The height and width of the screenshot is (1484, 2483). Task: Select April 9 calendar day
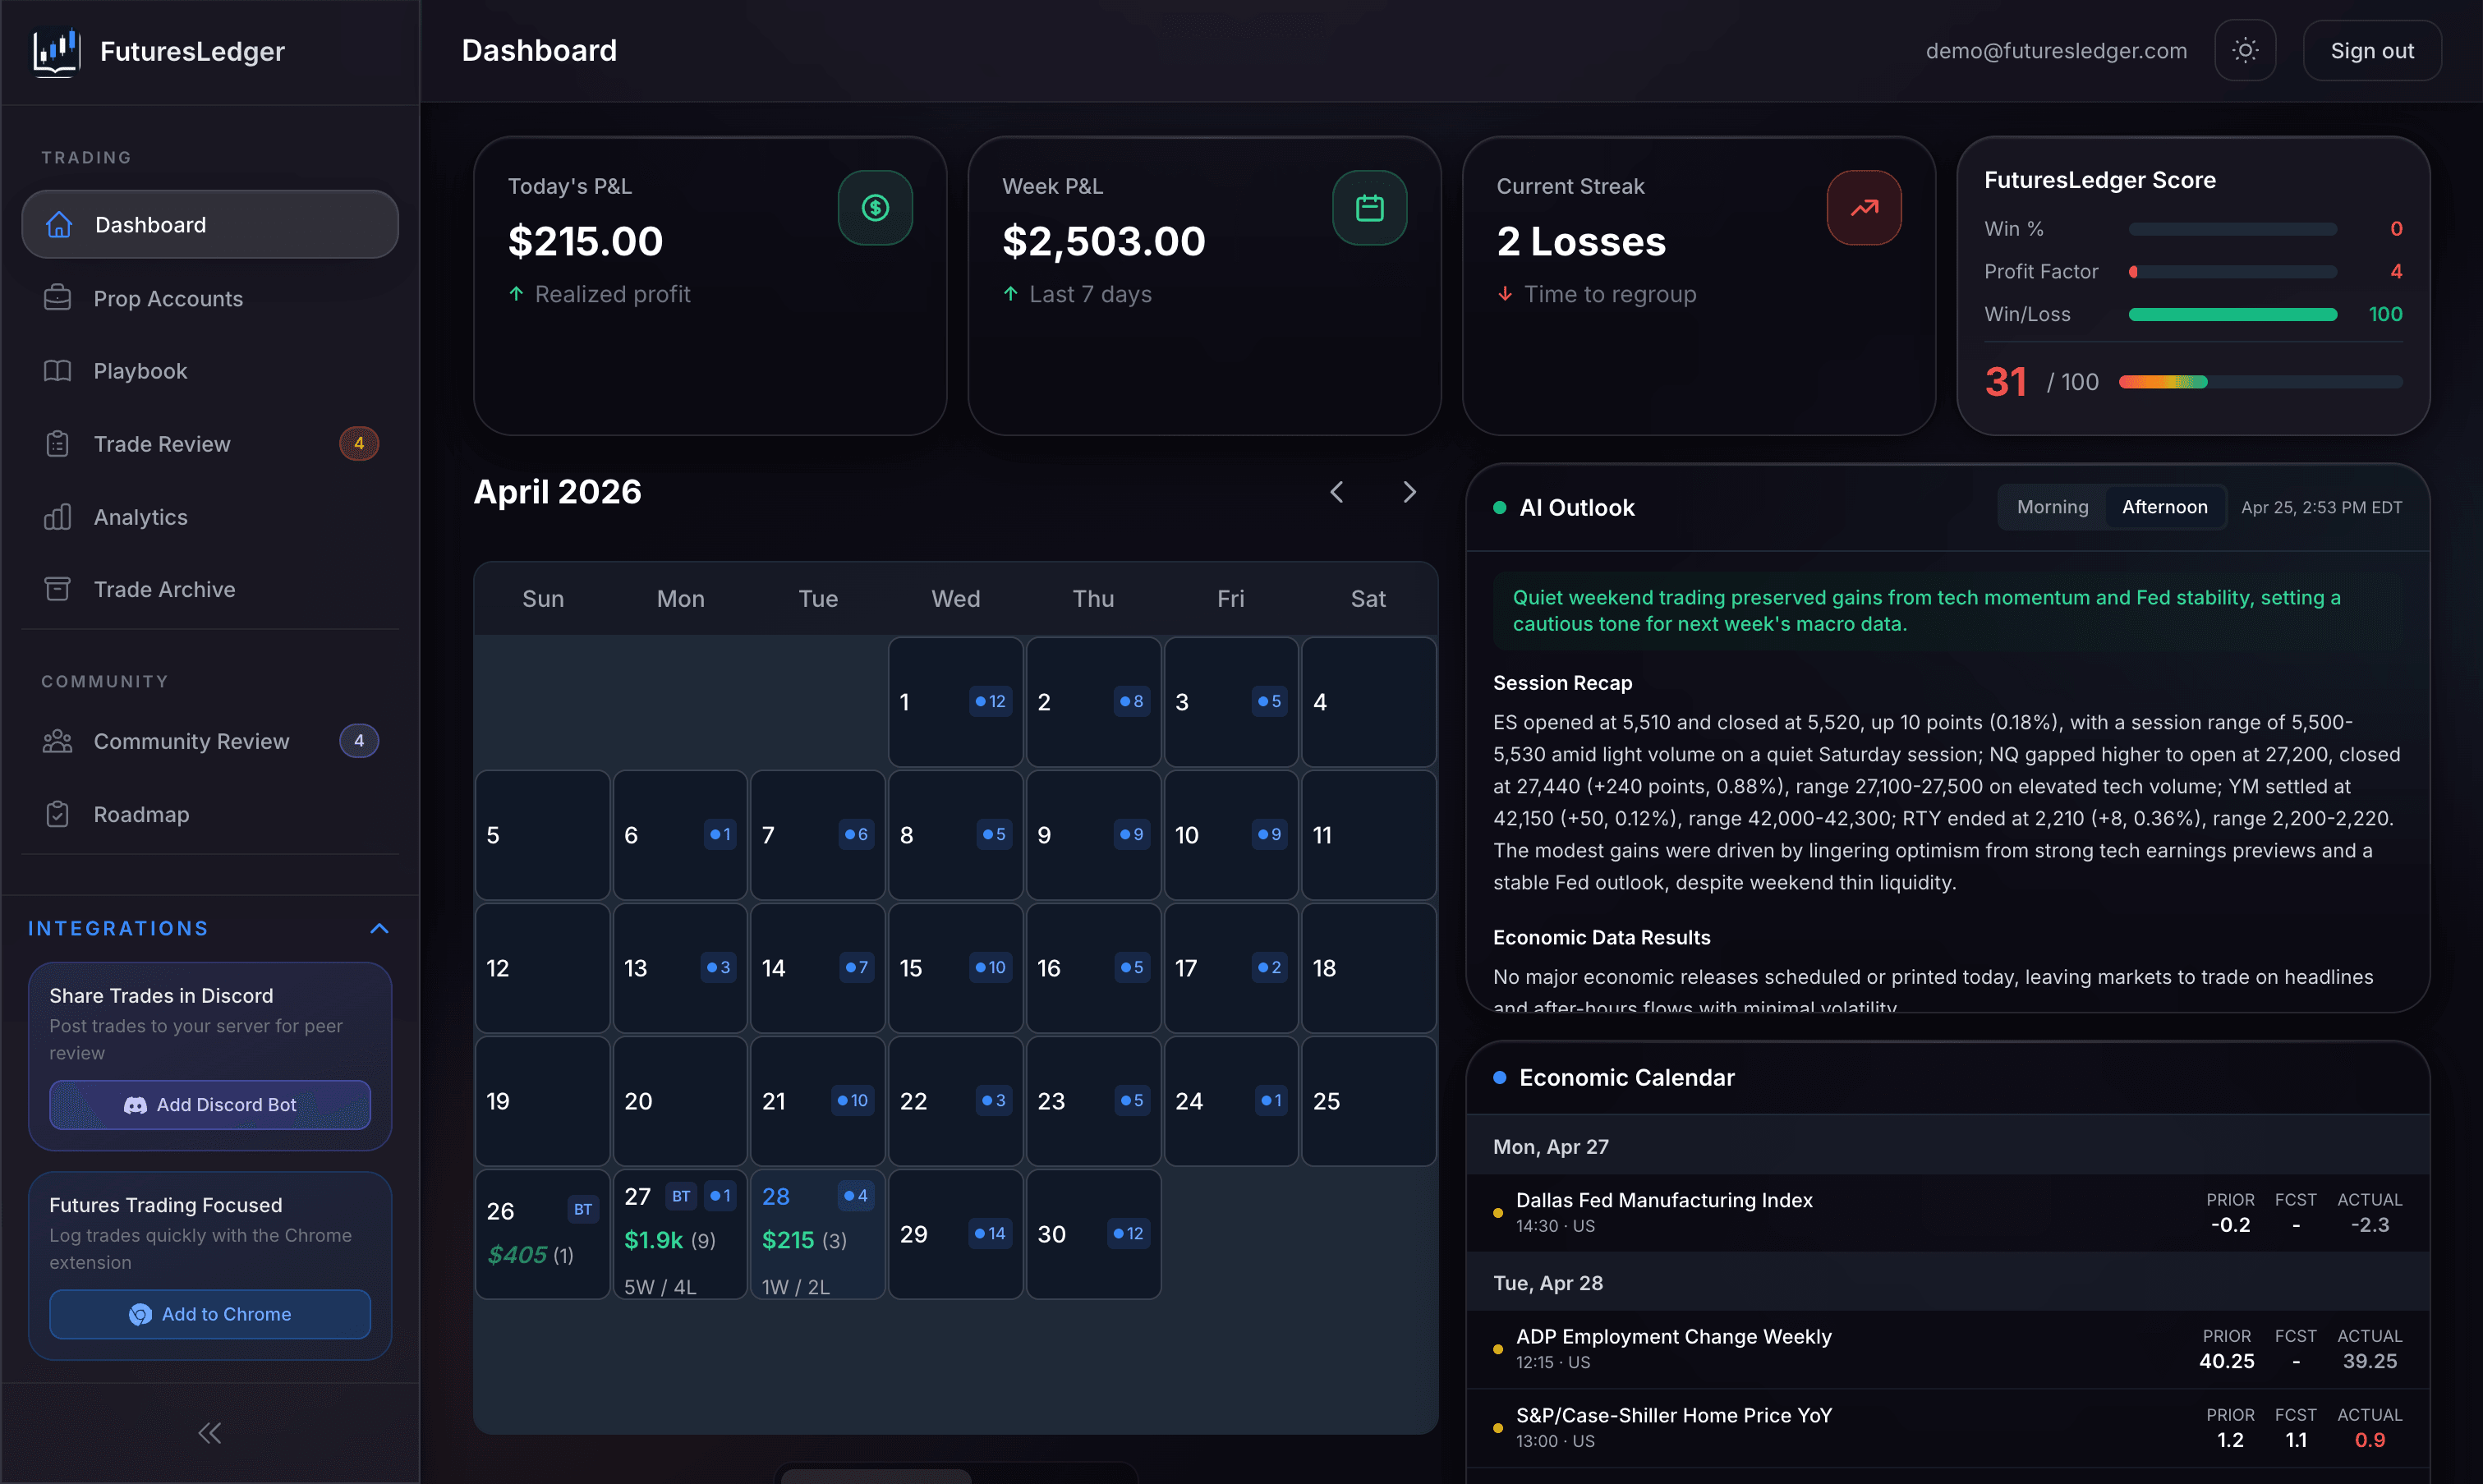(x=1093, y=835)
